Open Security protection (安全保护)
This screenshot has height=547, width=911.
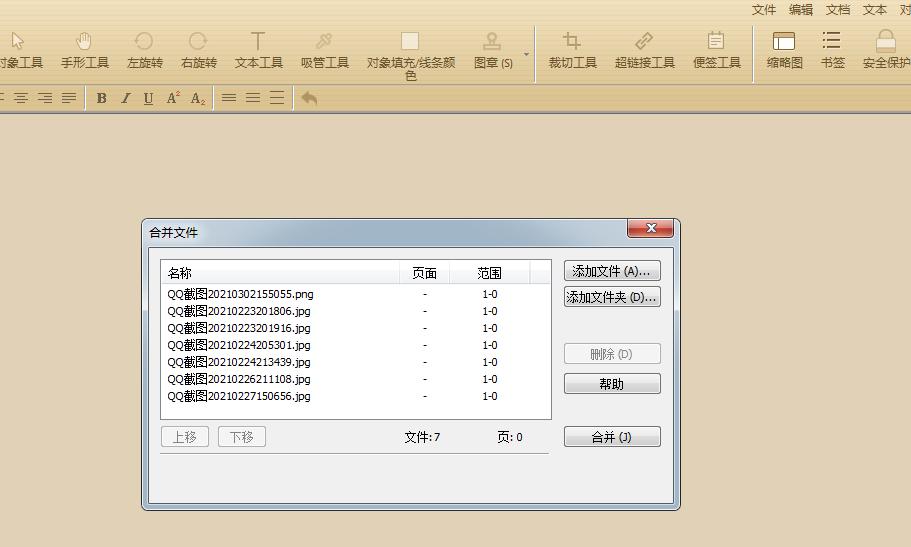(886, 50)
